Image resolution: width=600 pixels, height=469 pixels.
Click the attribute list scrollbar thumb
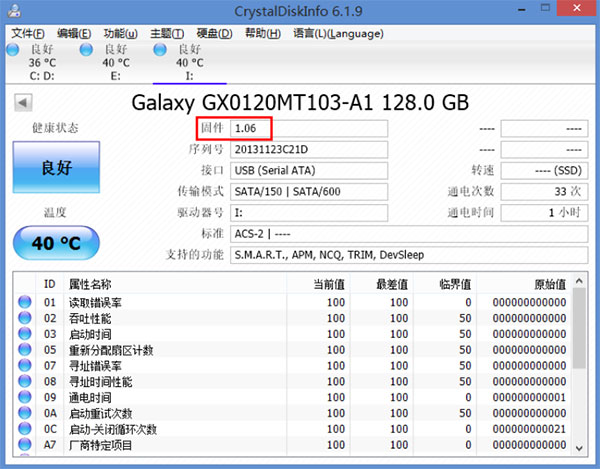tap(579, 328)
